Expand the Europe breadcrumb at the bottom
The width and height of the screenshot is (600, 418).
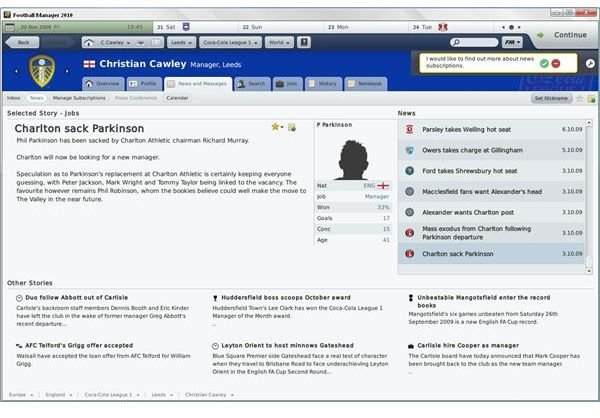21,395
